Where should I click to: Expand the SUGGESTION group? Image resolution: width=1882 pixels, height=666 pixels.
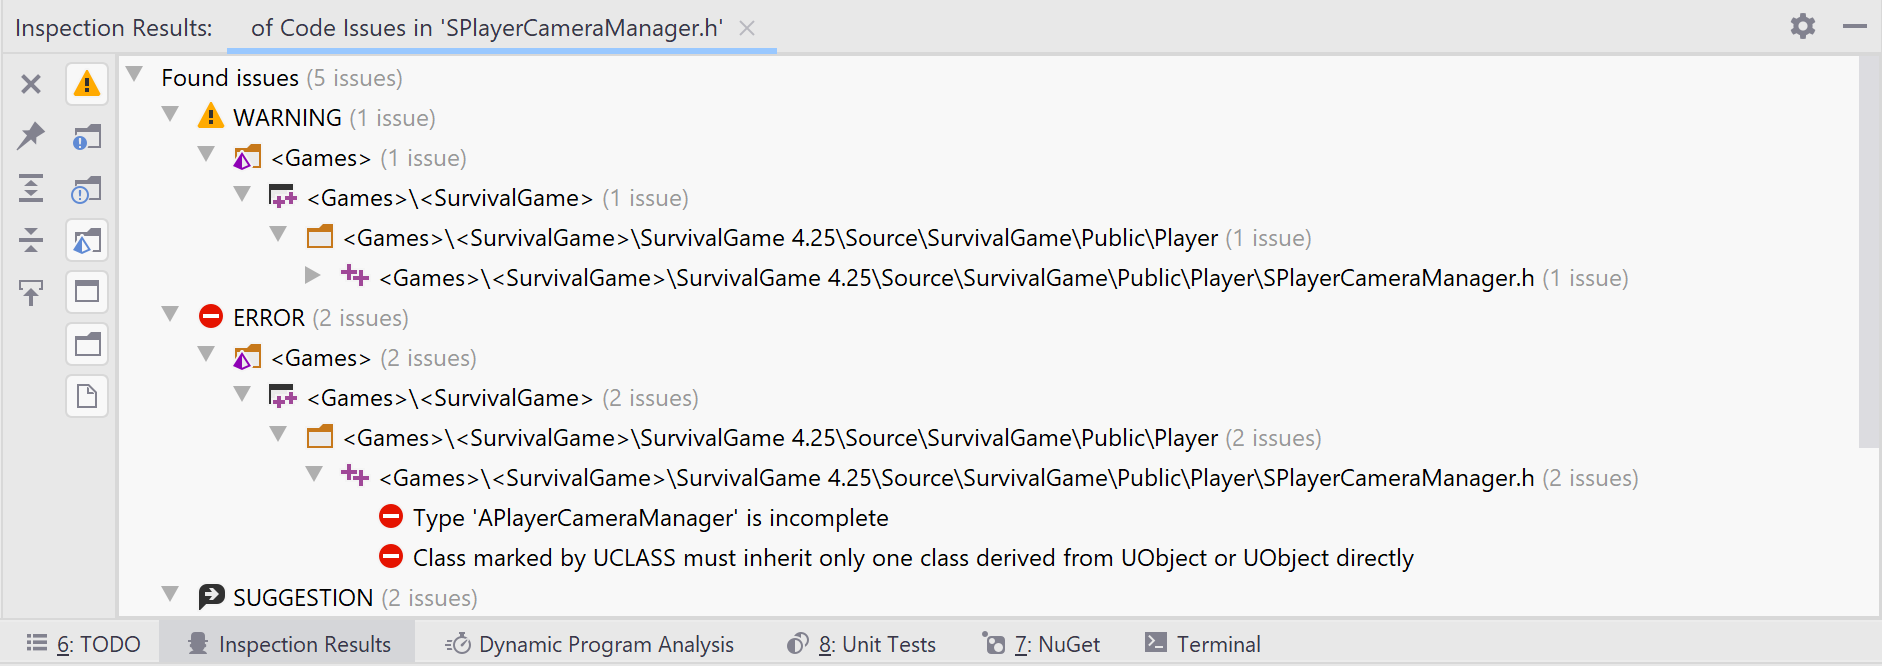170,594
